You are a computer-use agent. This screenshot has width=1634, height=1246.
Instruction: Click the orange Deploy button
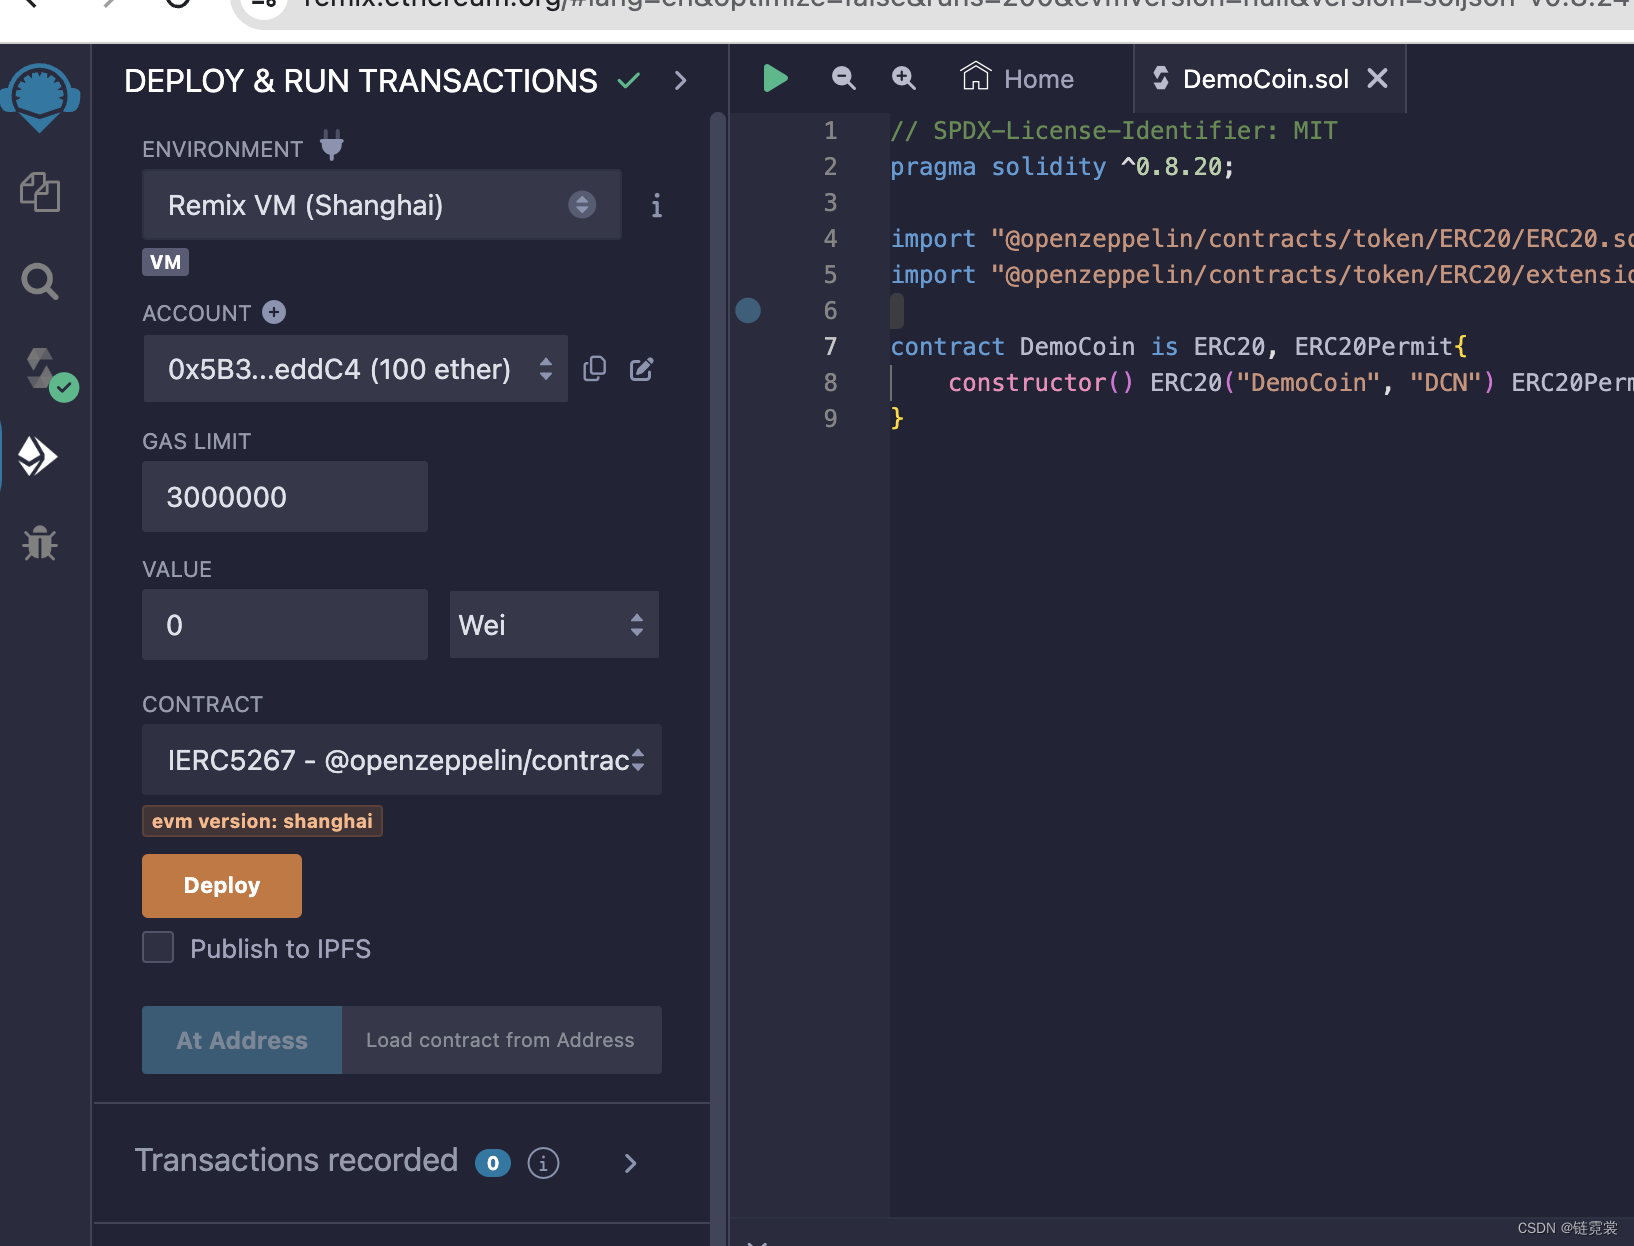click(x=222, y=886)
